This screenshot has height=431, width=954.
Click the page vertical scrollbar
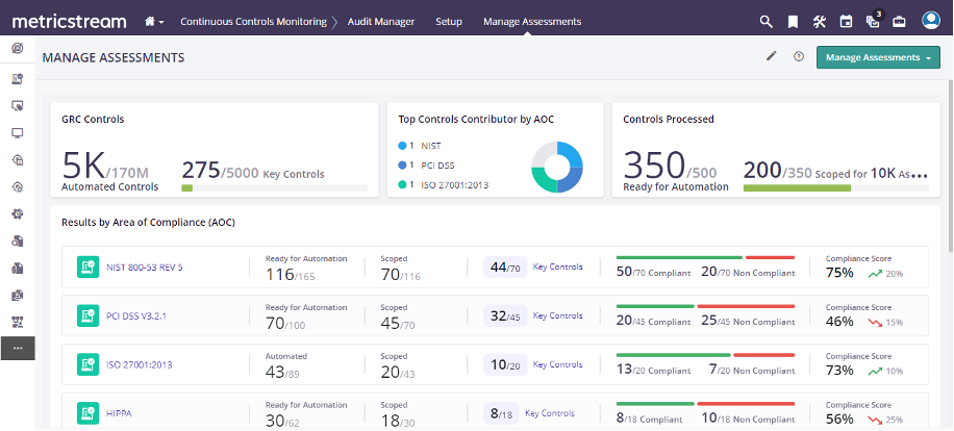[x=950, y=164]
